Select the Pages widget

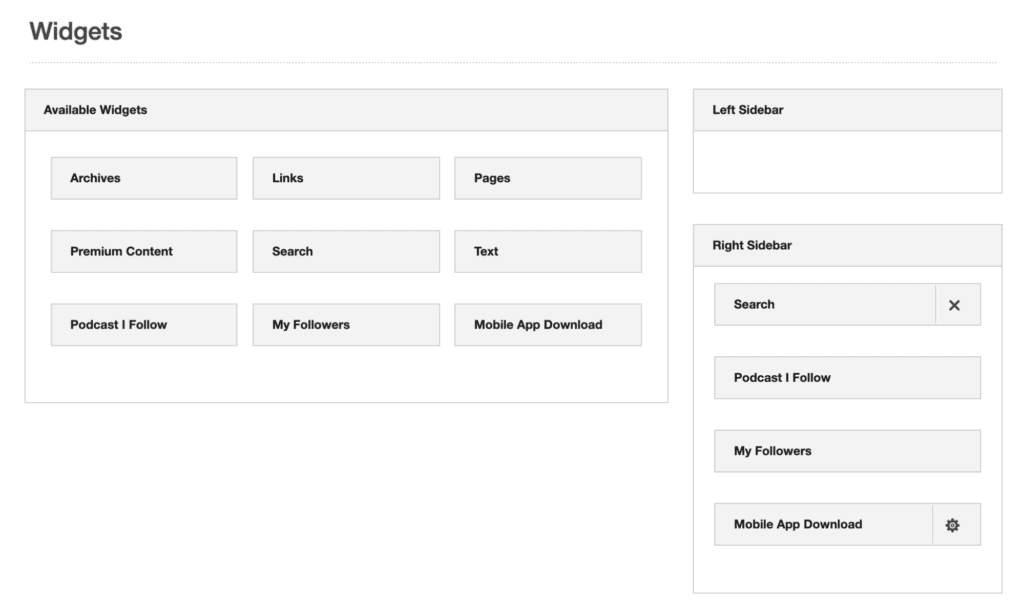(x=547, y=178)
